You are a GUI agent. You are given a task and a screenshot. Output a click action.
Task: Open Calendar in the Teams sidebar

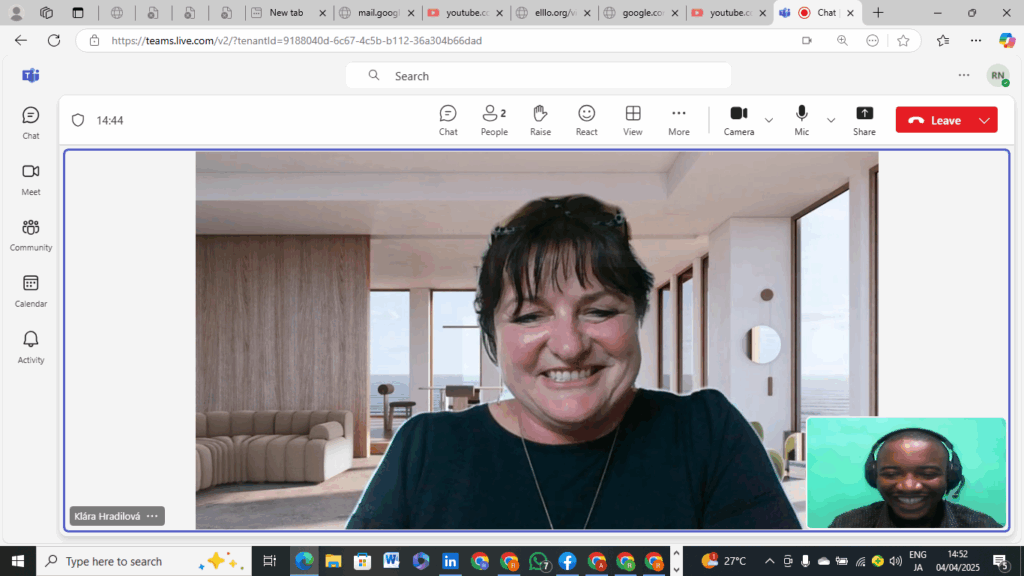click(x=31, y=290)
